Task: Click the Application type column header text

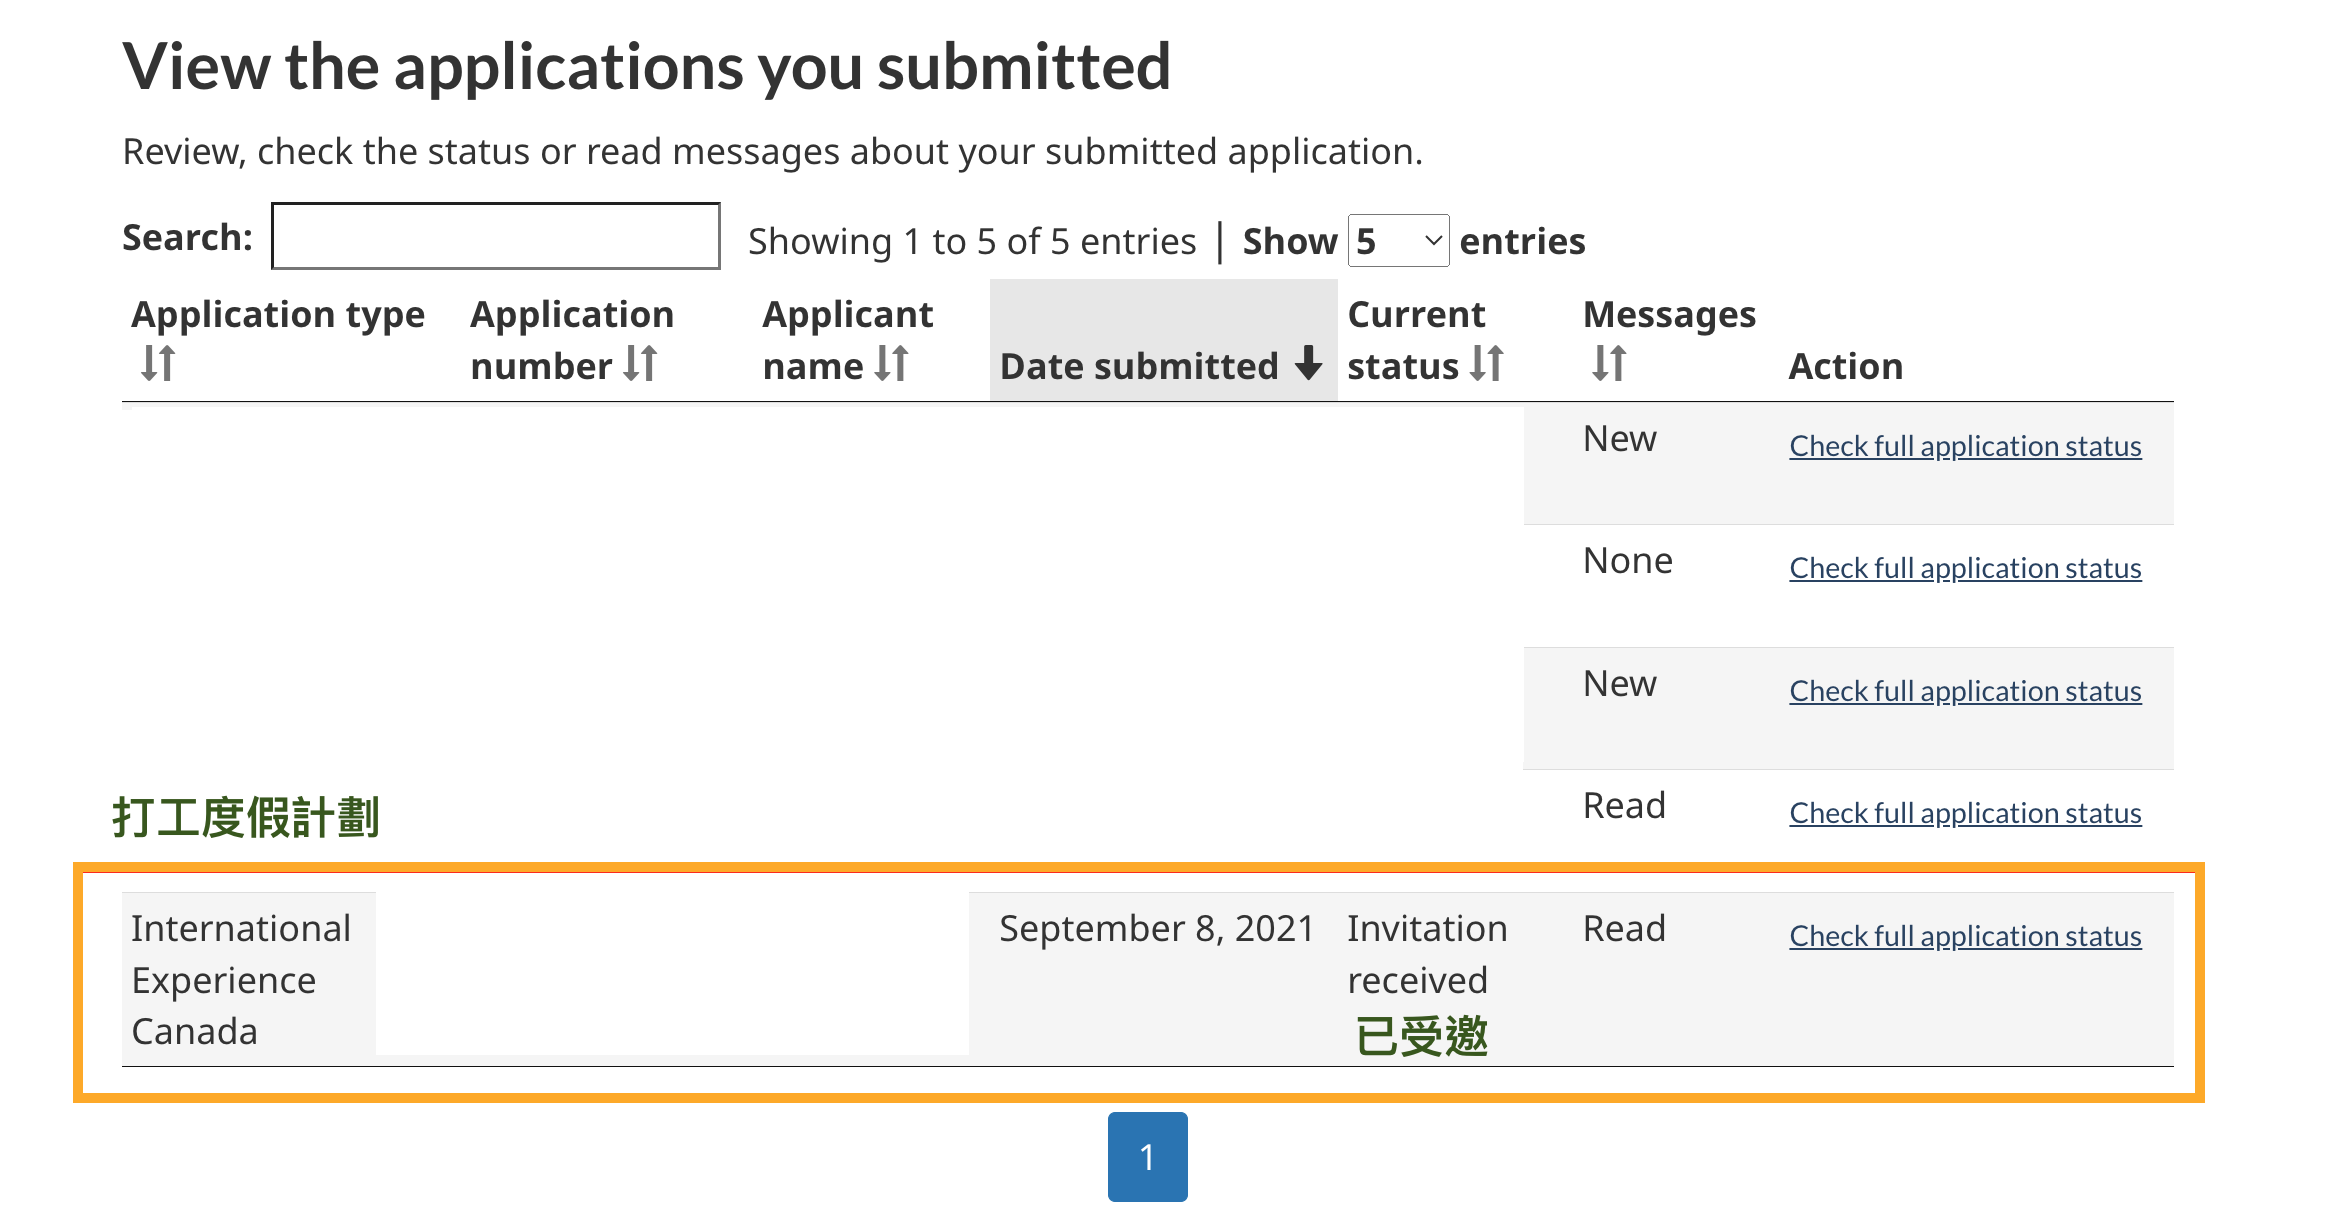Action: pyautogui.click(x=278, y=314)
